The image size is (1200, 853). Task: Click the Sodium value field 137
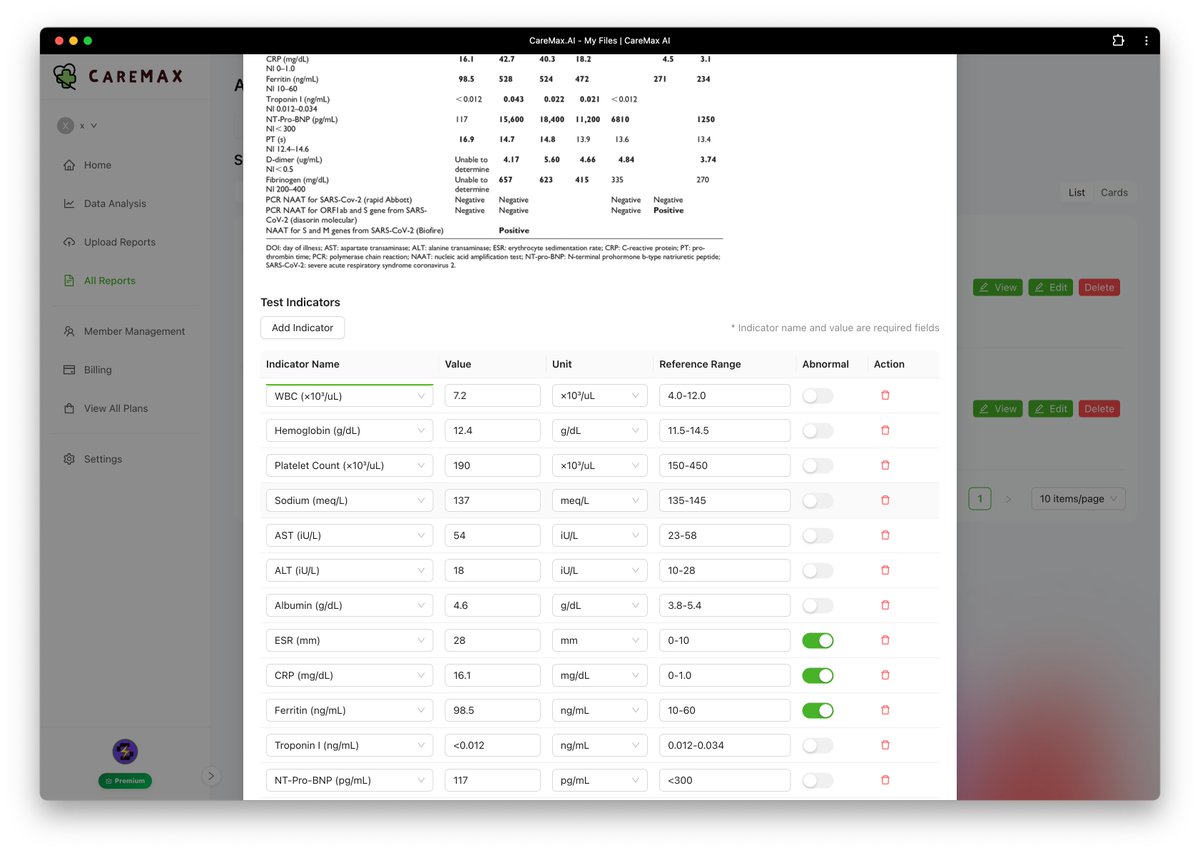(492, 501)
